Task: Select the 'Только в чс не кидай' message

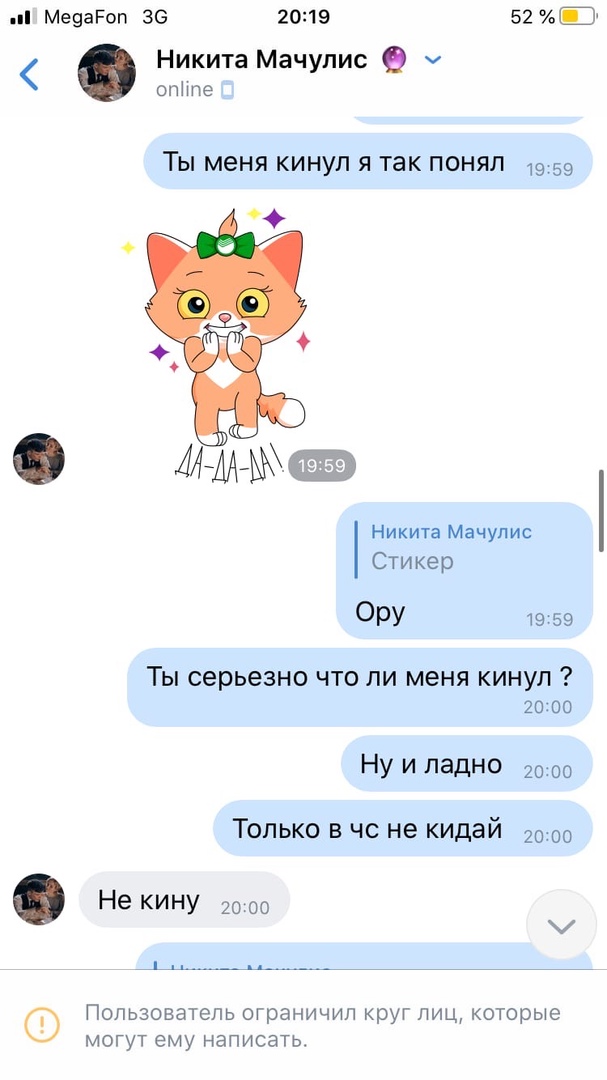Action: (403, 828)
